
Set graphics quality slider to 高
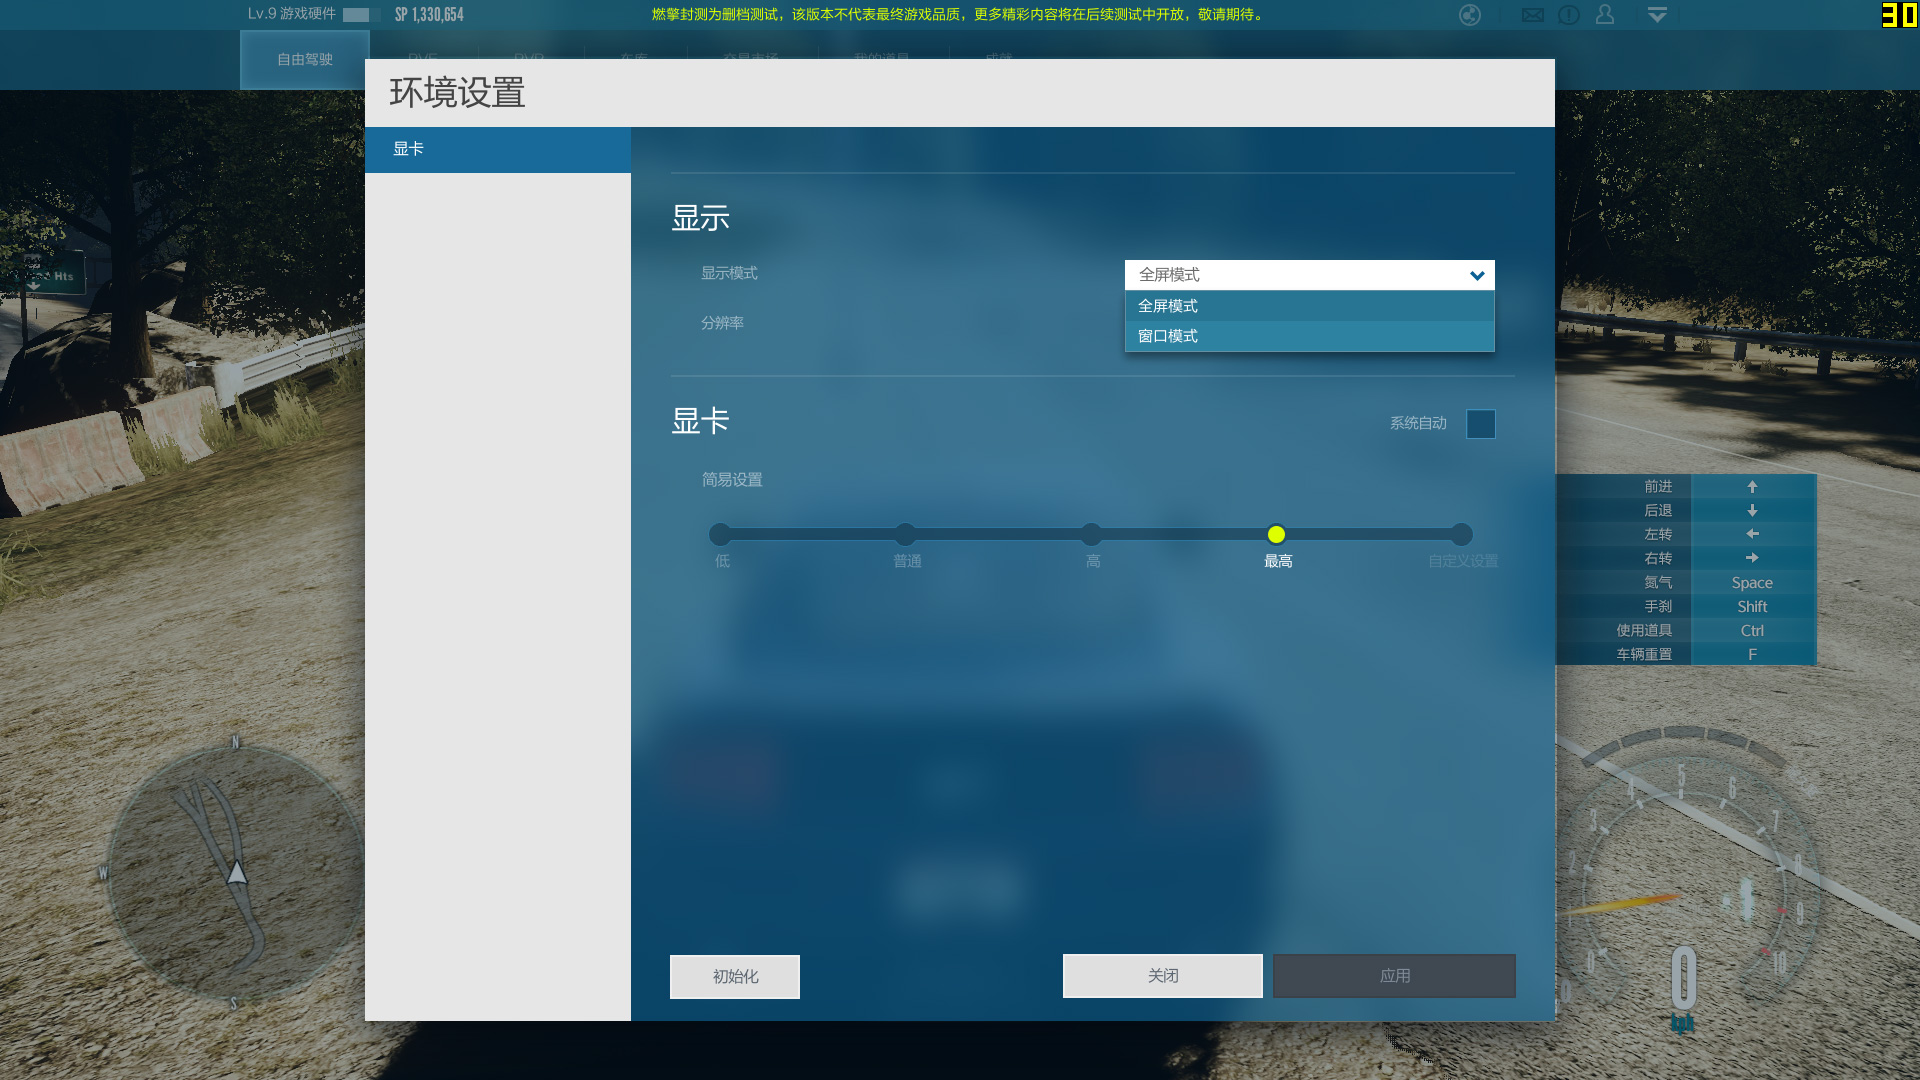pos(1091,535)
